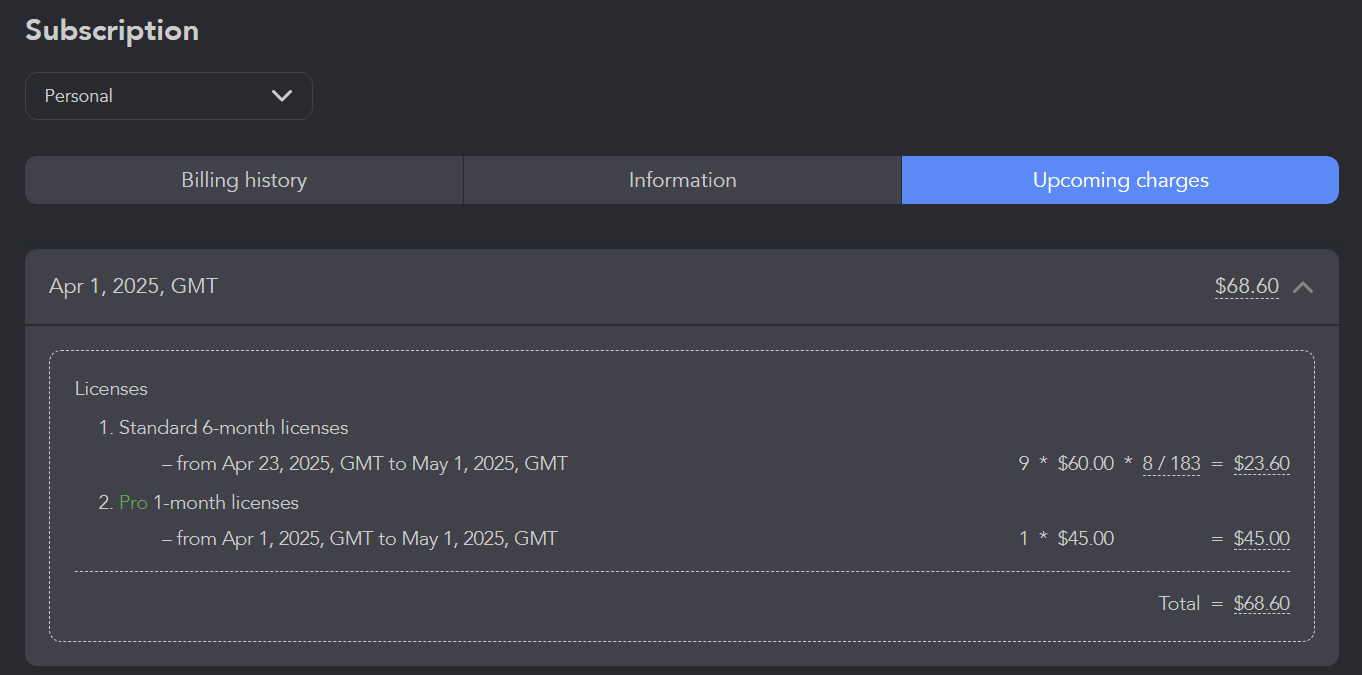Click the Apr 1 to May 1 date range
1362x675 pixels.
coord(367,539)
